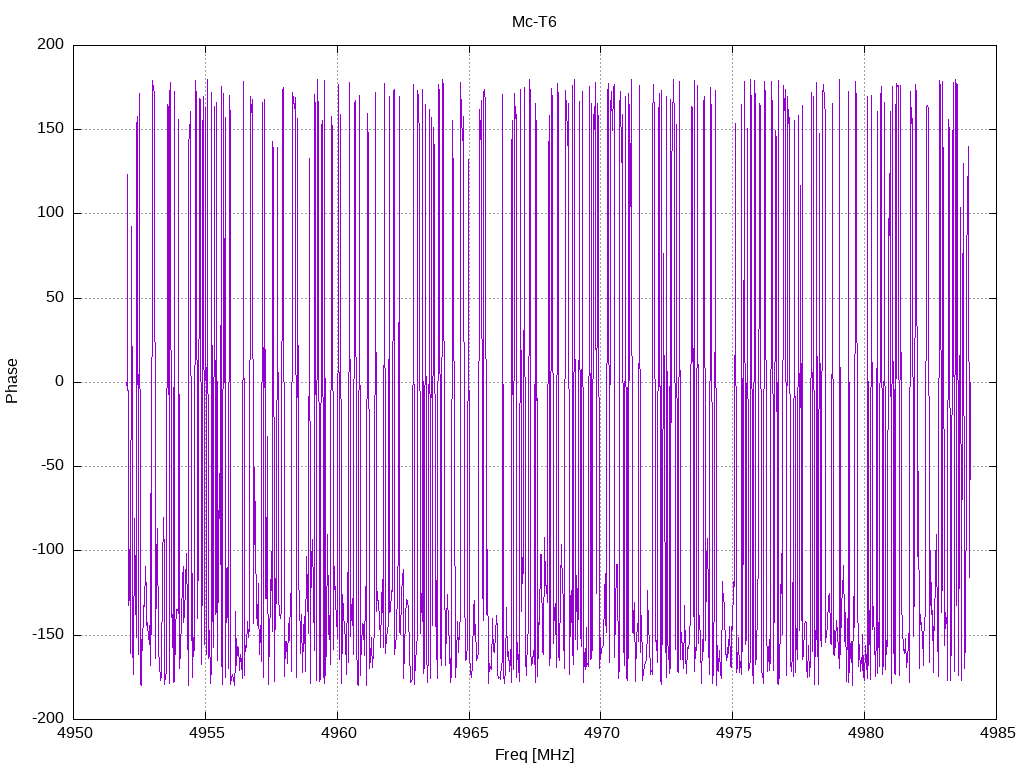Select the Freq [MHz] x-axis label
The image size is (1024, 768).
[534, 755]
